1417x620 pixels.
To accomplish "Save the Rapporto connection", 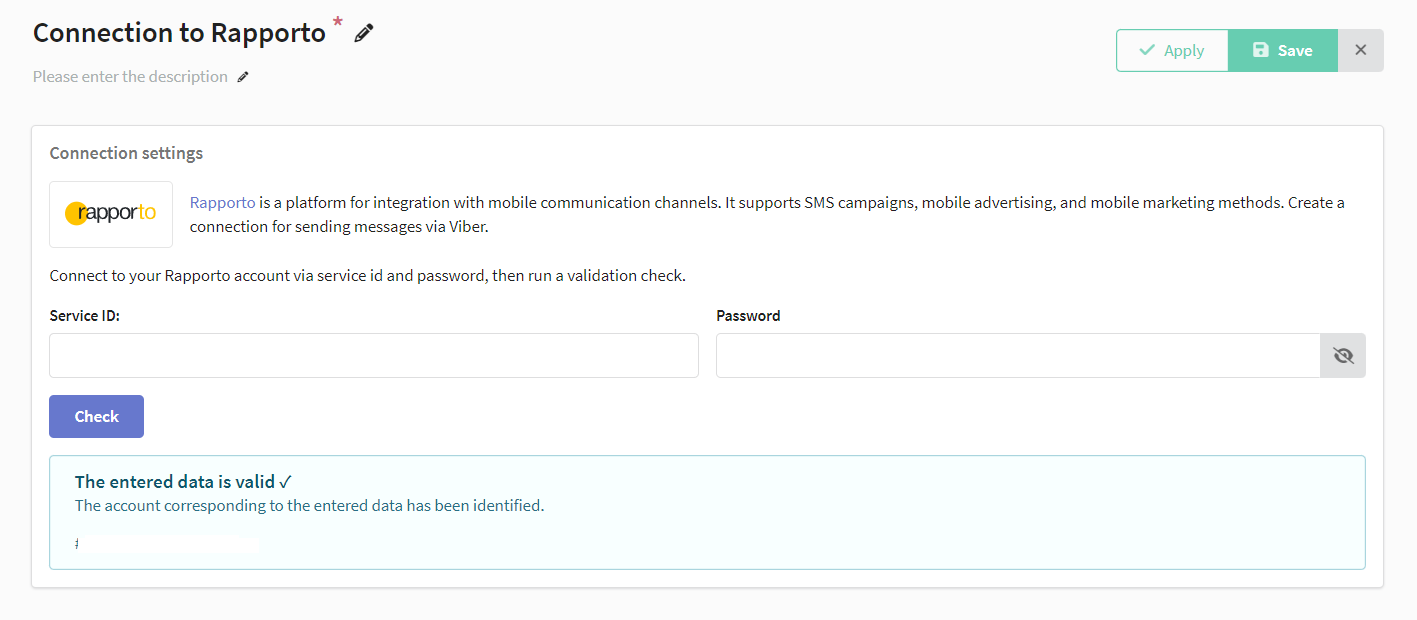I will (x=1283, y=50).
